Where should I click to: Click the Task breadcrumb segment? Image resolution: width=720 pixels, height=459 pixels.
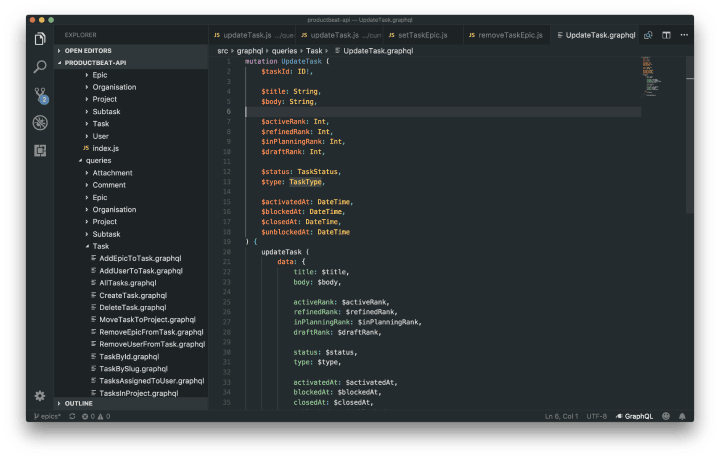314,51
